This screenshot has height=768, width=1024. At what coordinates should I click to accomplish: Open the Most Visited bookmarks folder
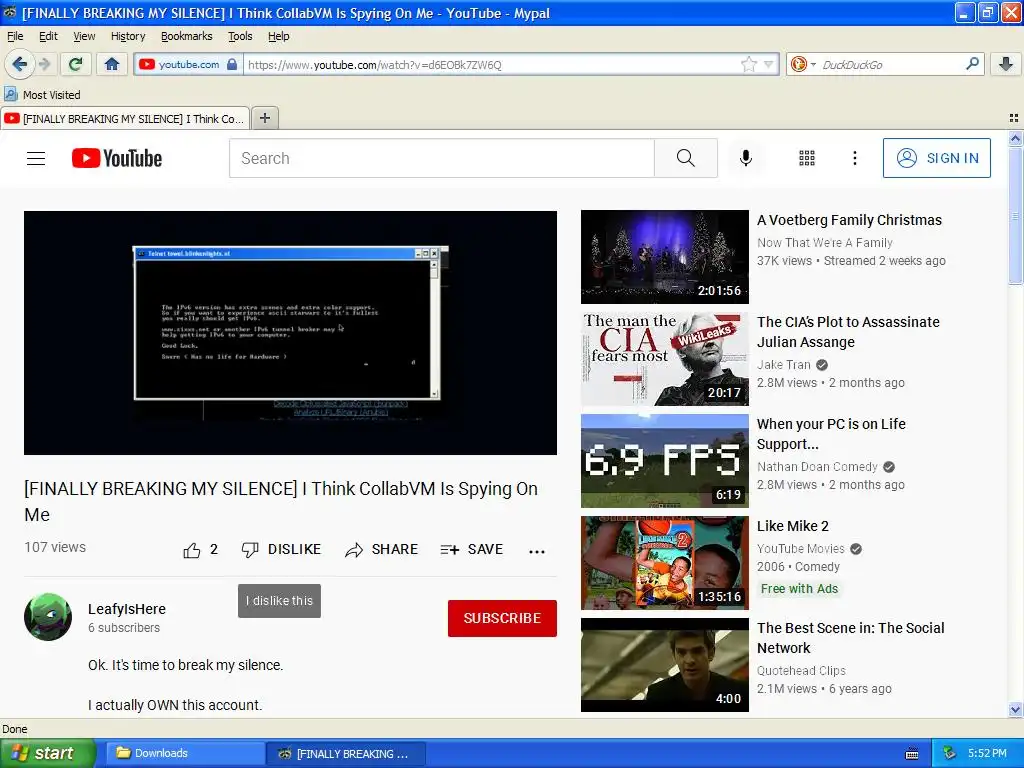[42, 95]
